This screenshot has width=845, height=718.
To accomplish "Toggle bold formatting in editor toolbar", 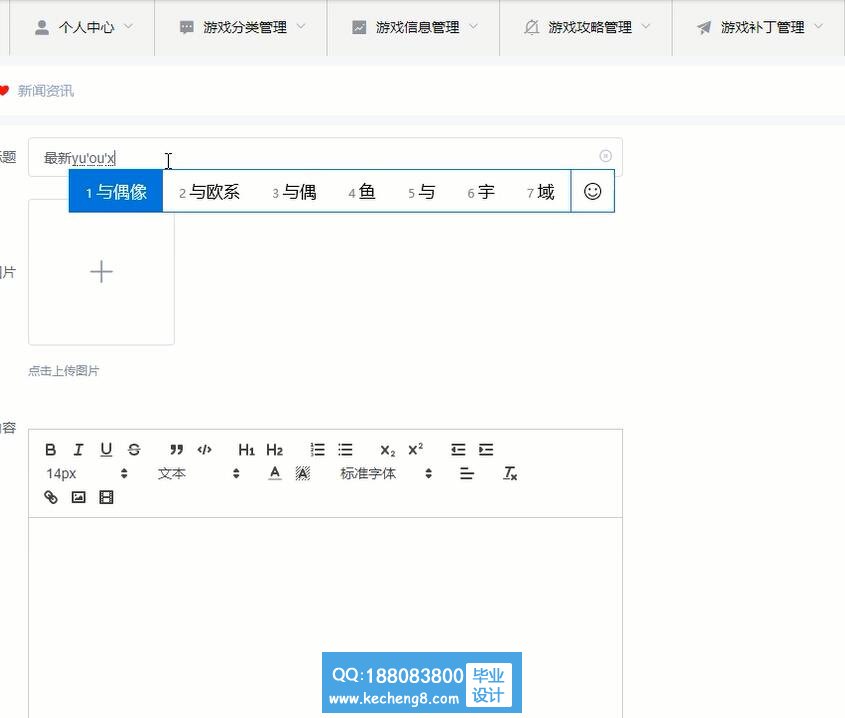I will click(51, 450).
